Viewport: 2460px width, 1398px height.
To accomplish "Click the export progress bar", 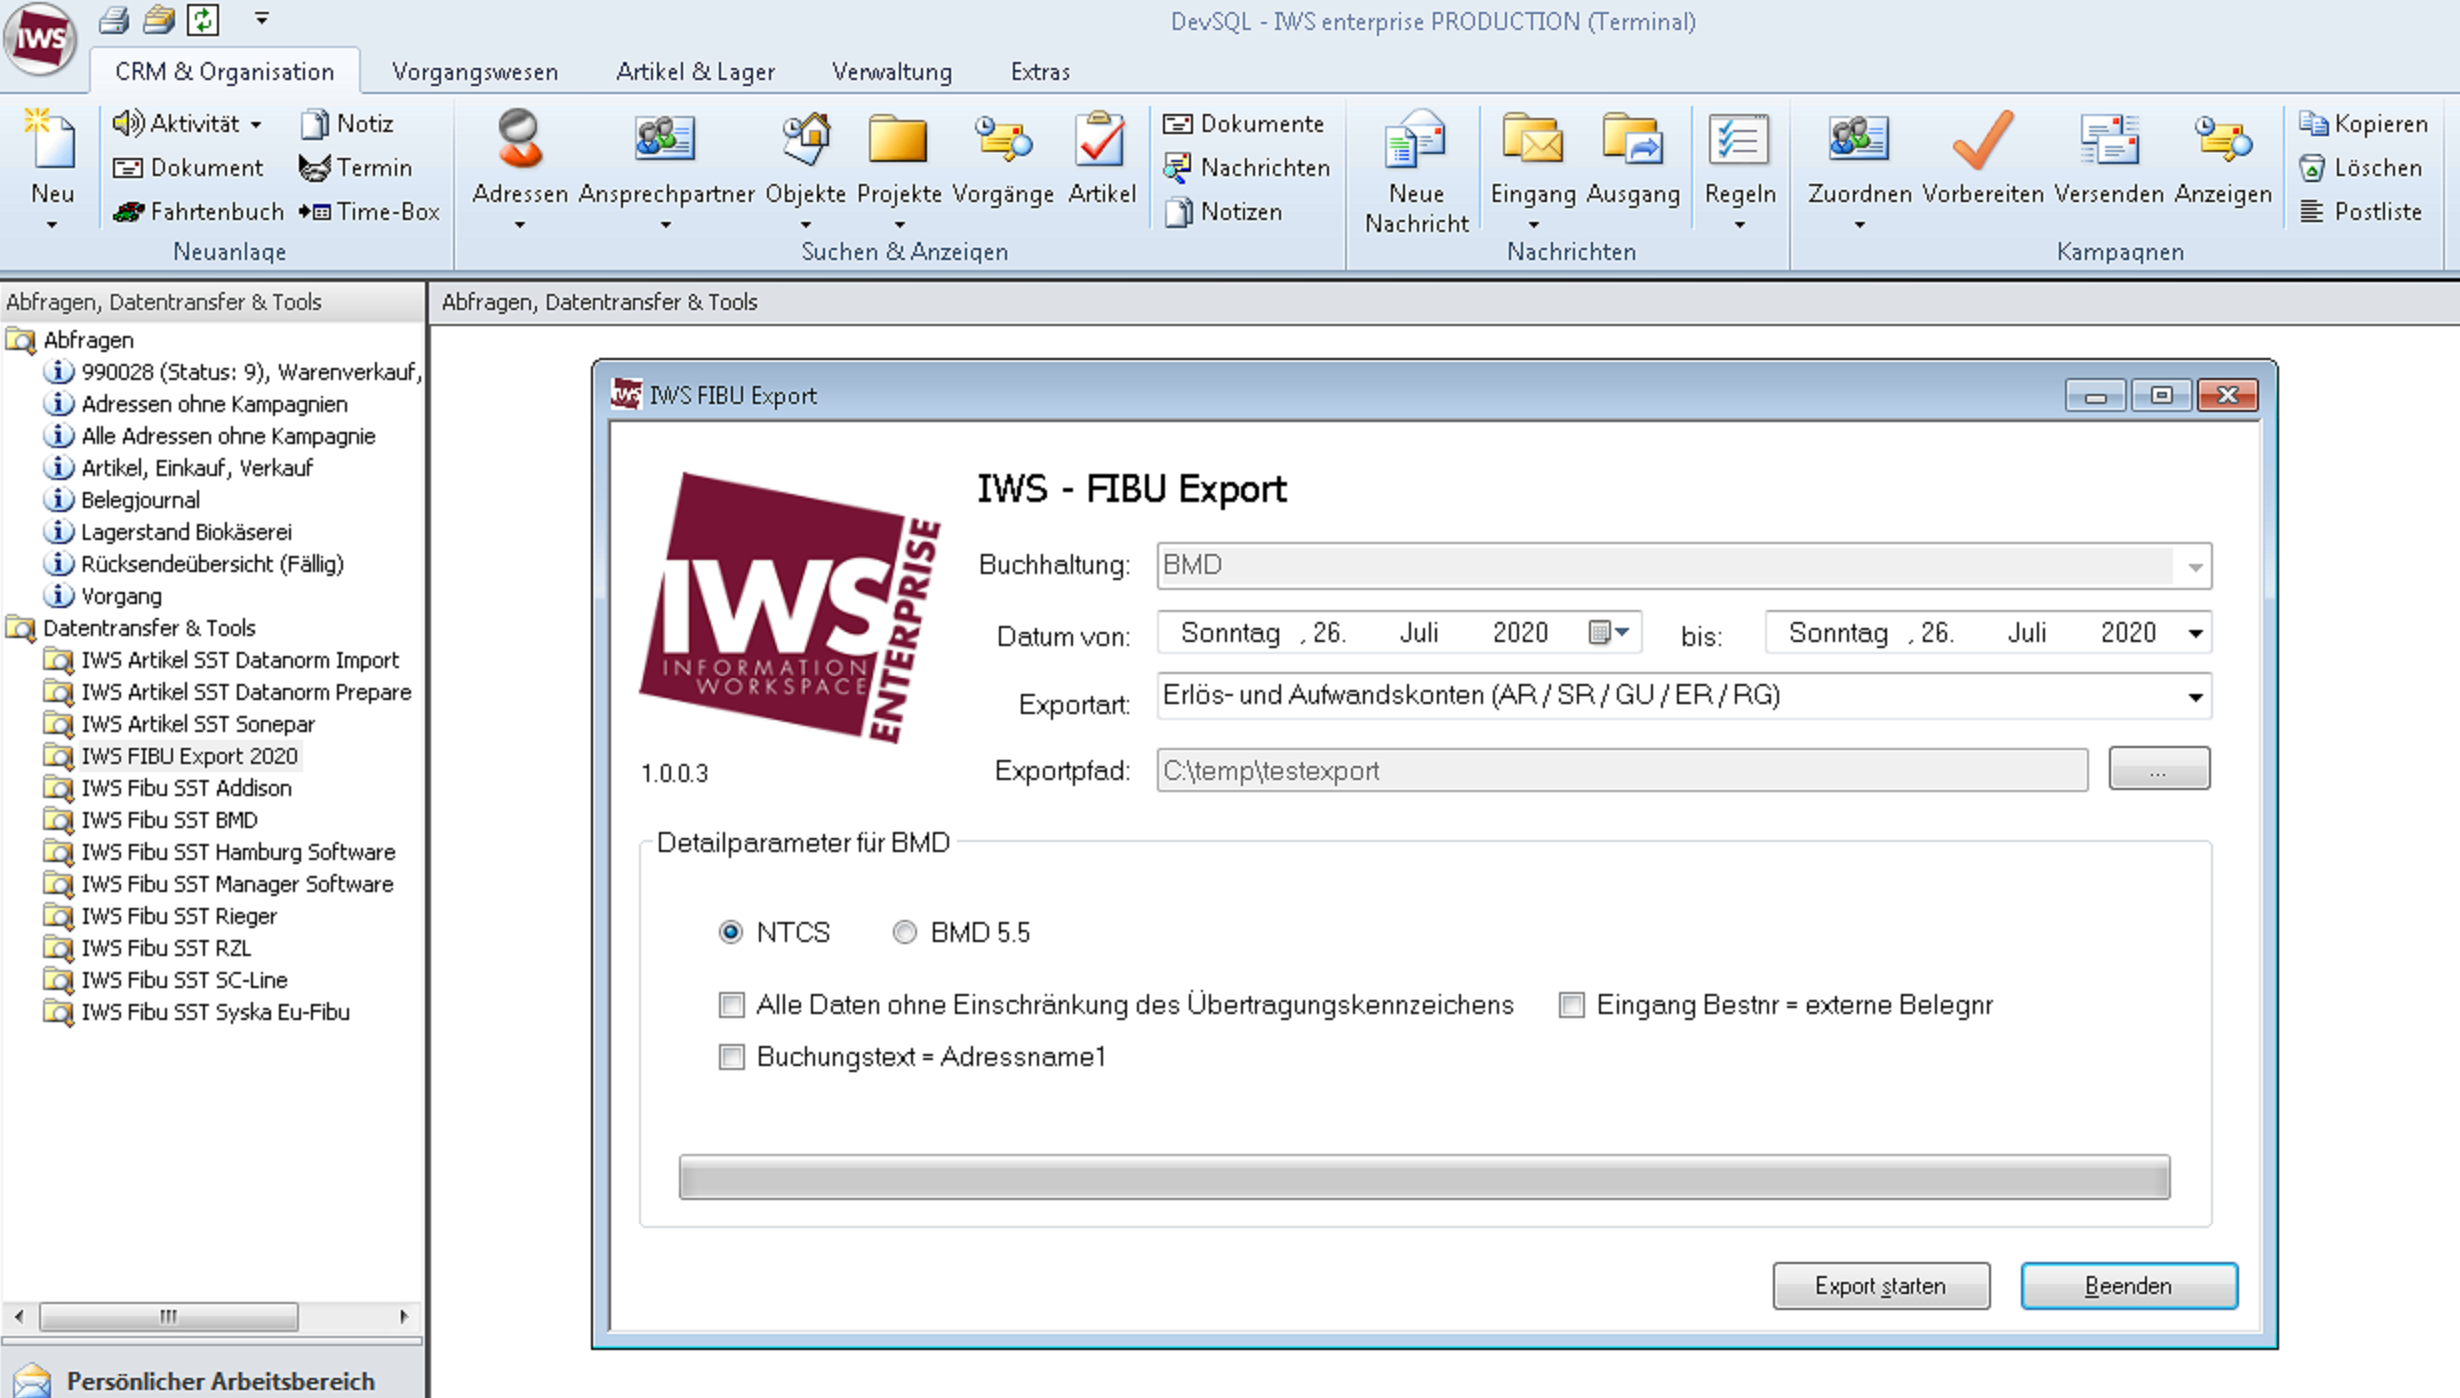I will point(1424,1177).
